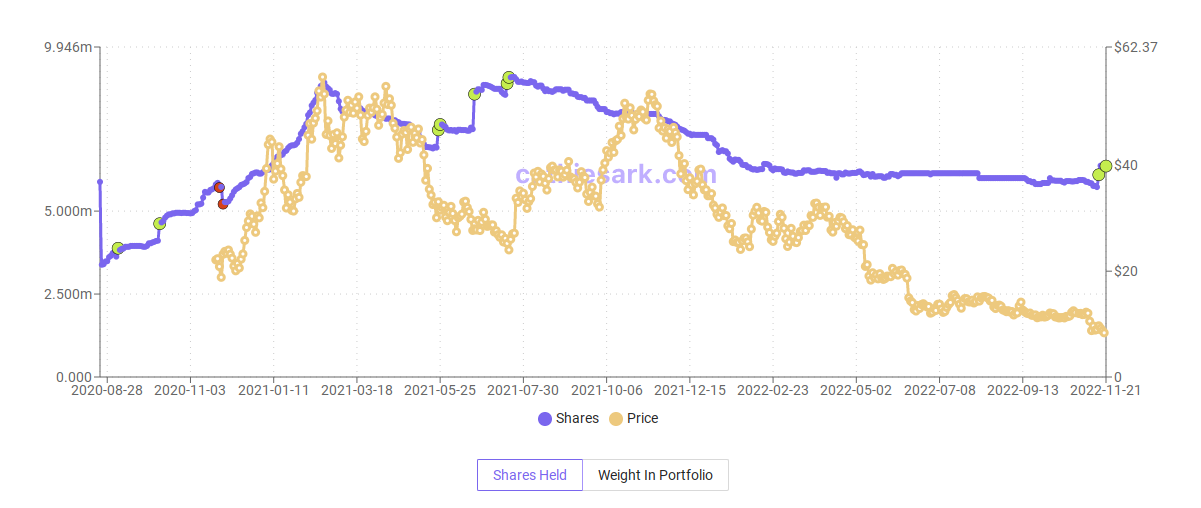
Task: Click the first green marker near 2020-08-28
Action: click(118, 248)
